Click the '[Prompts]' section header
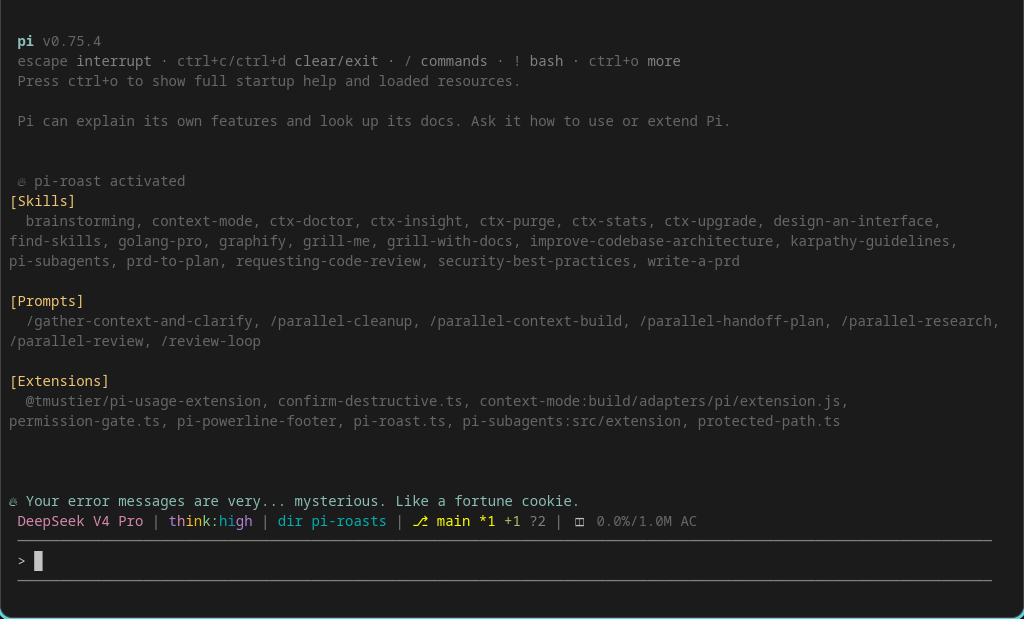Image resolution: width=1024 pixels, height=619 pixels. pyautogui.click(x=46, y=301)
